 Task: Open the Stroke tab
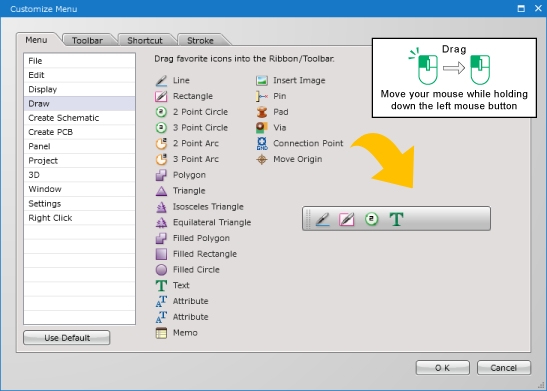(200, 41)
